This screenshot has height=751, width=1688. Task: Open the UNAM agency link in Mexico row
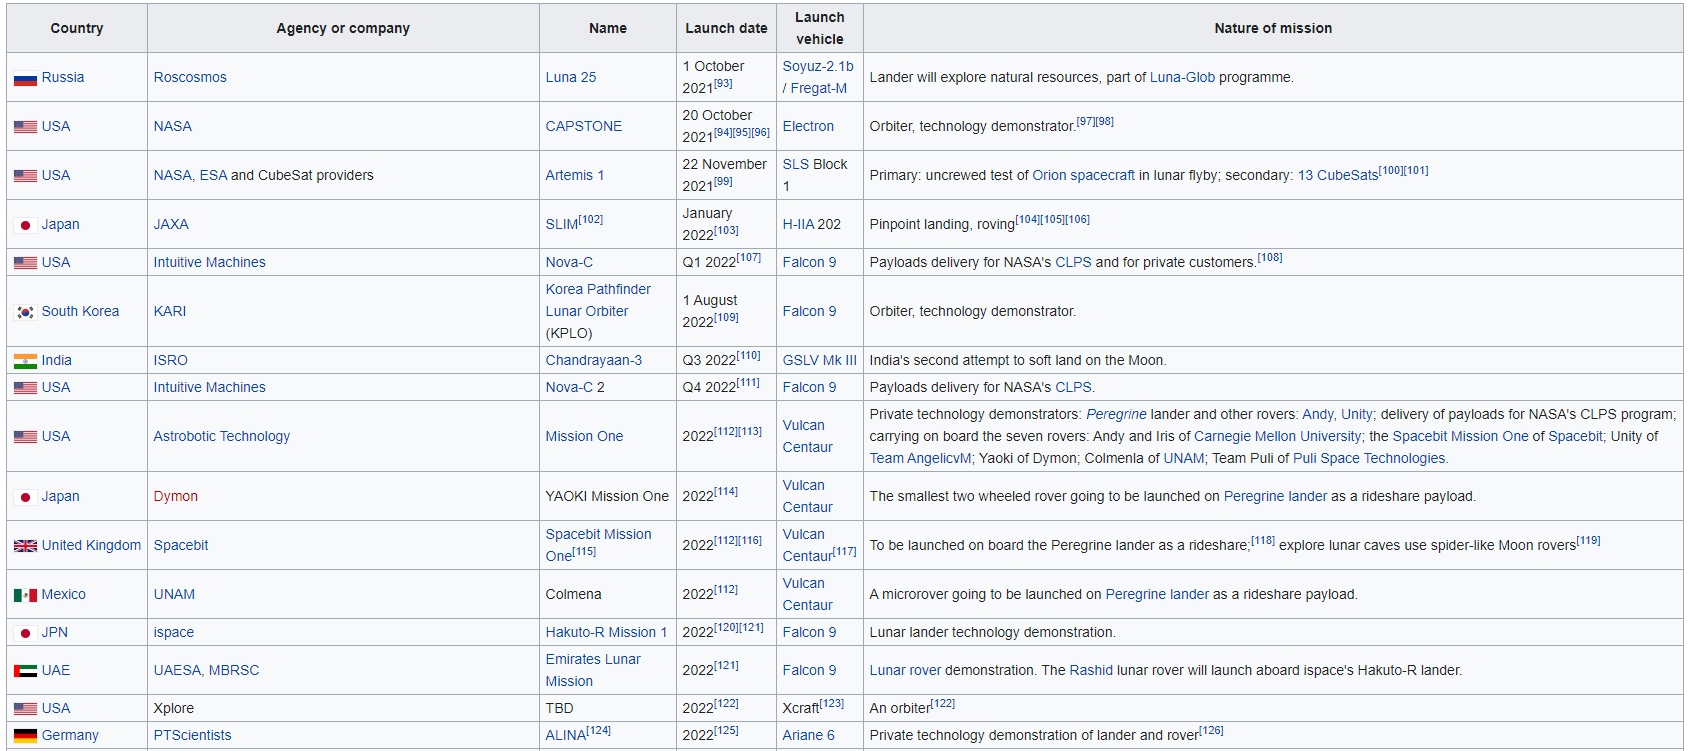coord(174,594)
